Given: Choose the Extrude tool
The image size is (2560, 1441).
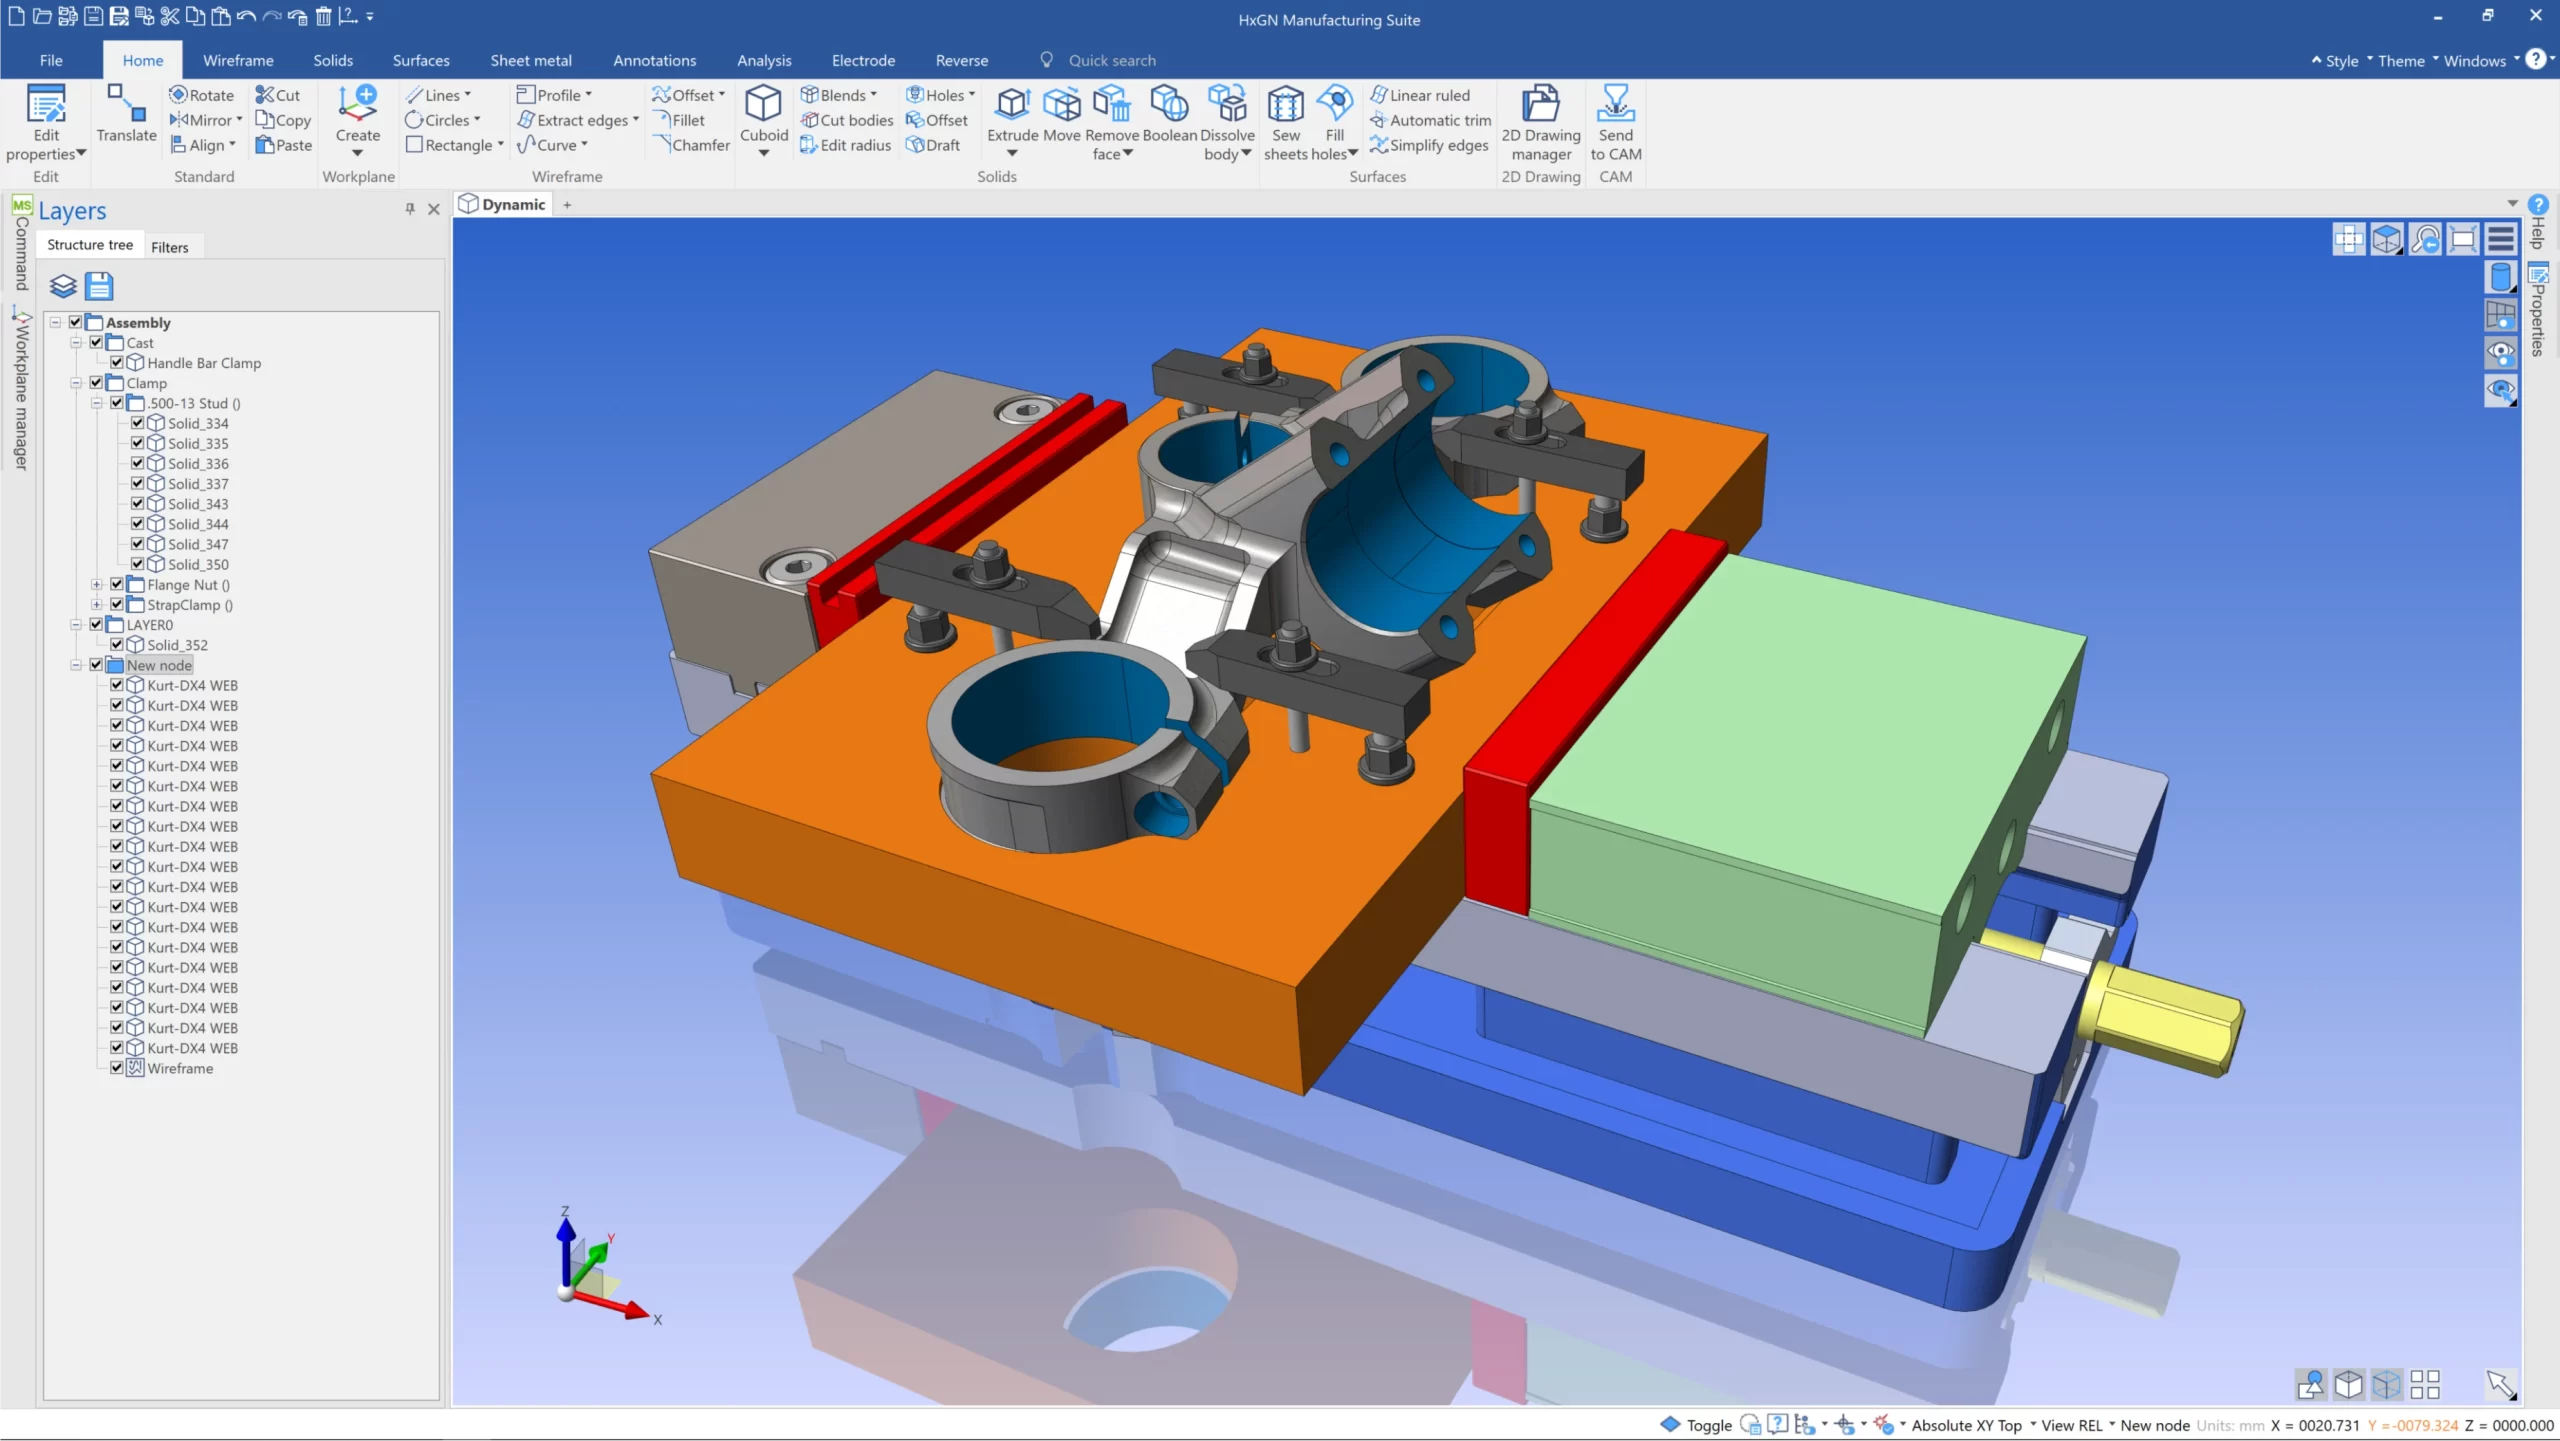Looking at the screenshot, I should pyautogui.click(x=1012, y=120).
